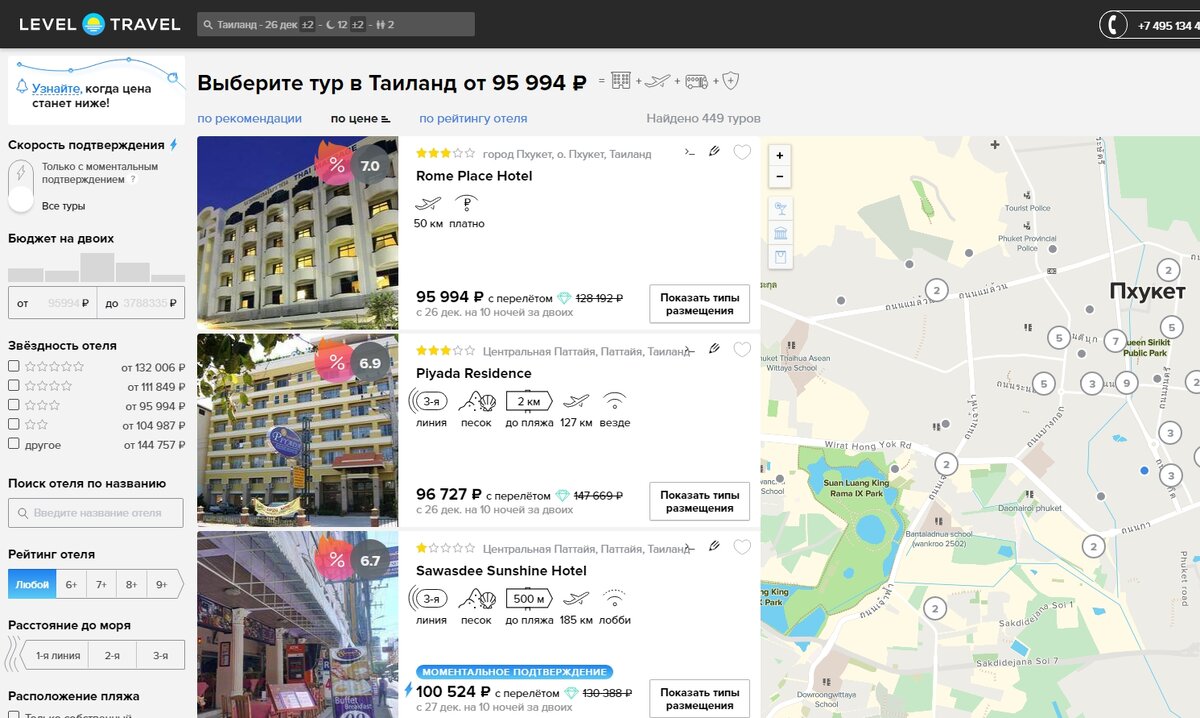Sort tours 'по цене'
The width and height of the screenshot is (1200, 718).
360,118
